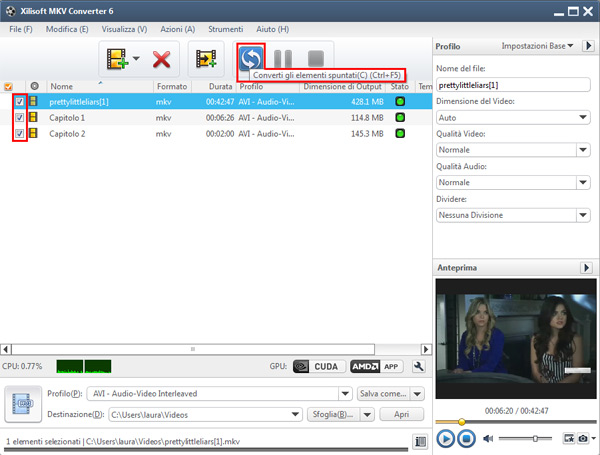600x455 pixels.
Task: Uncheck the prettylittleliars[1] checkbox
Action: pos(20,102)
